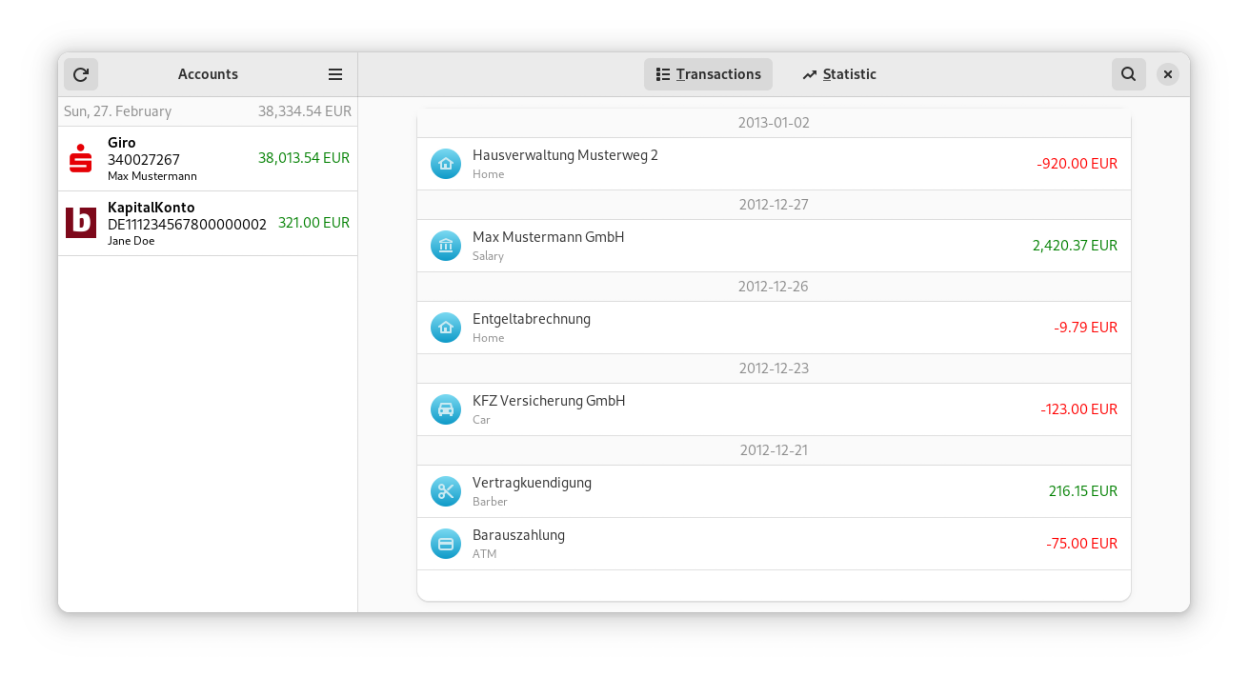Image resolution: width=1248 pixels, height=676 pixels.
Task: Click the KapitalKonto bank logo icon
Action: click(81, 223)
